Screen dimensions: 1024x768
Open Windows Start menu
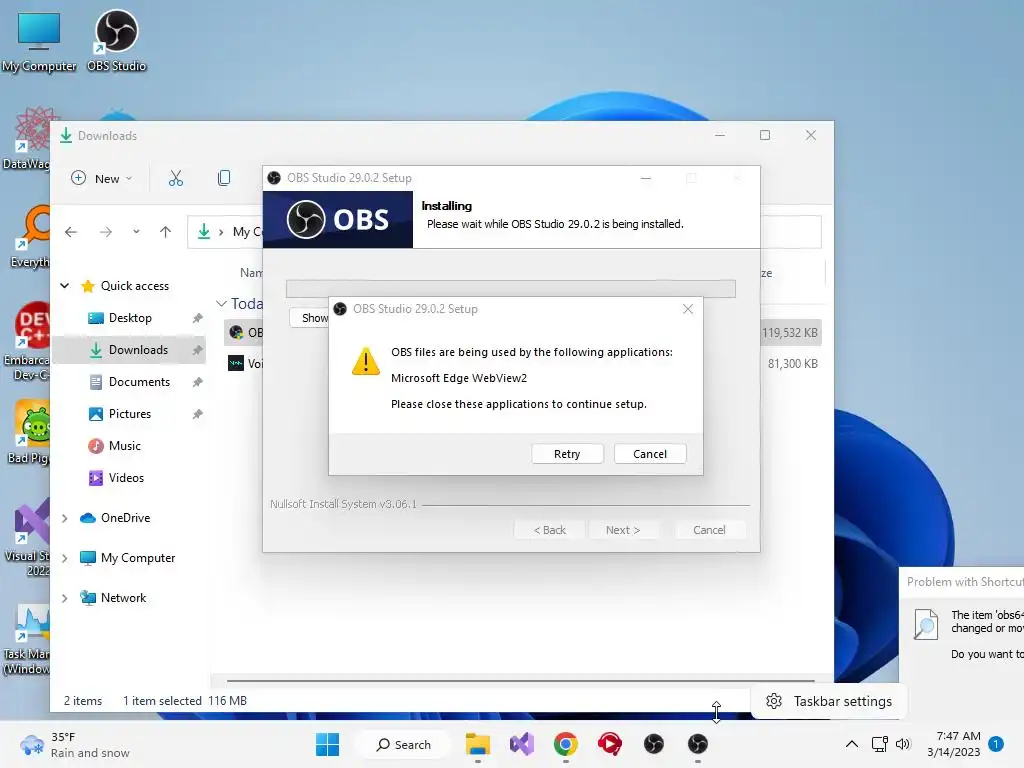327,744
